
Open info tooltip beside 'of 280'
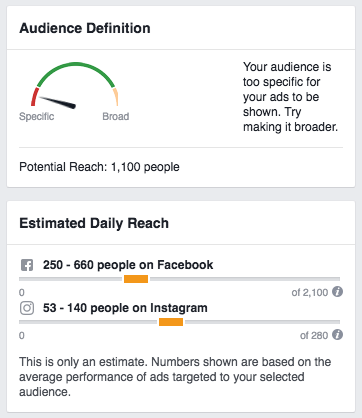point(337,334)
